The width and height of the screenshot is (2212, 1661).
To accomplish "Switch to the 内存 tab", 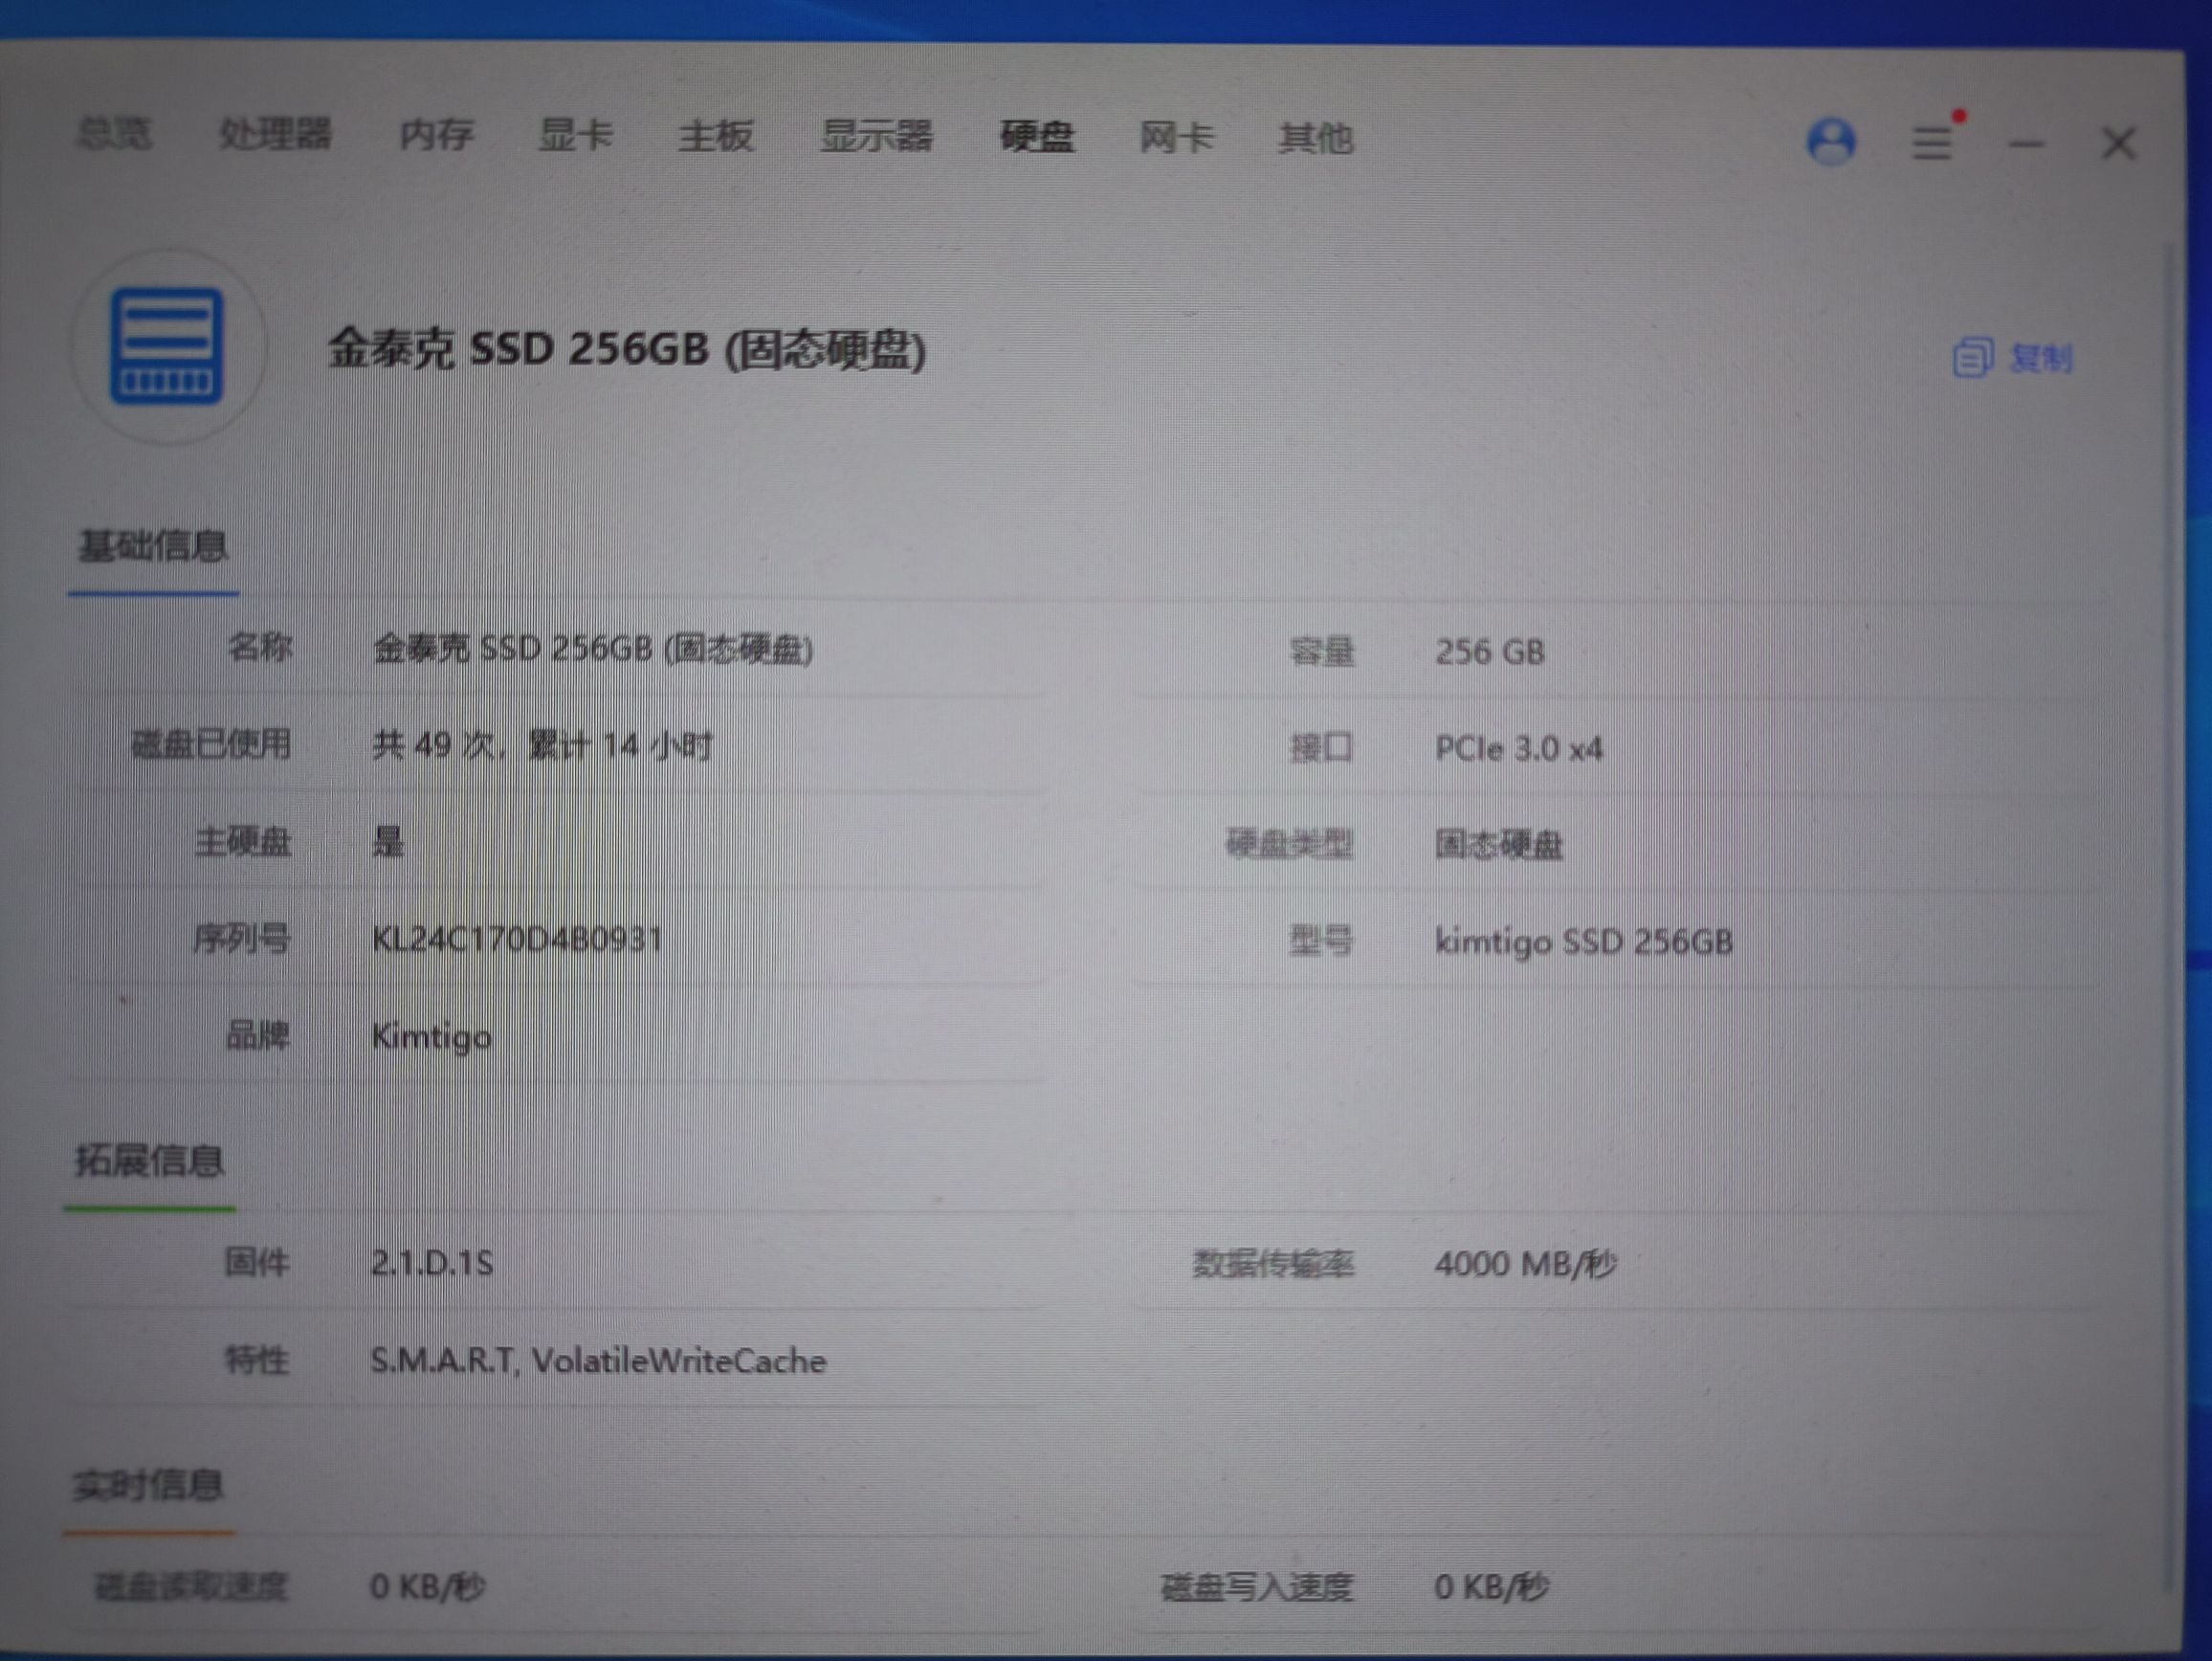I will pos(437,135).
